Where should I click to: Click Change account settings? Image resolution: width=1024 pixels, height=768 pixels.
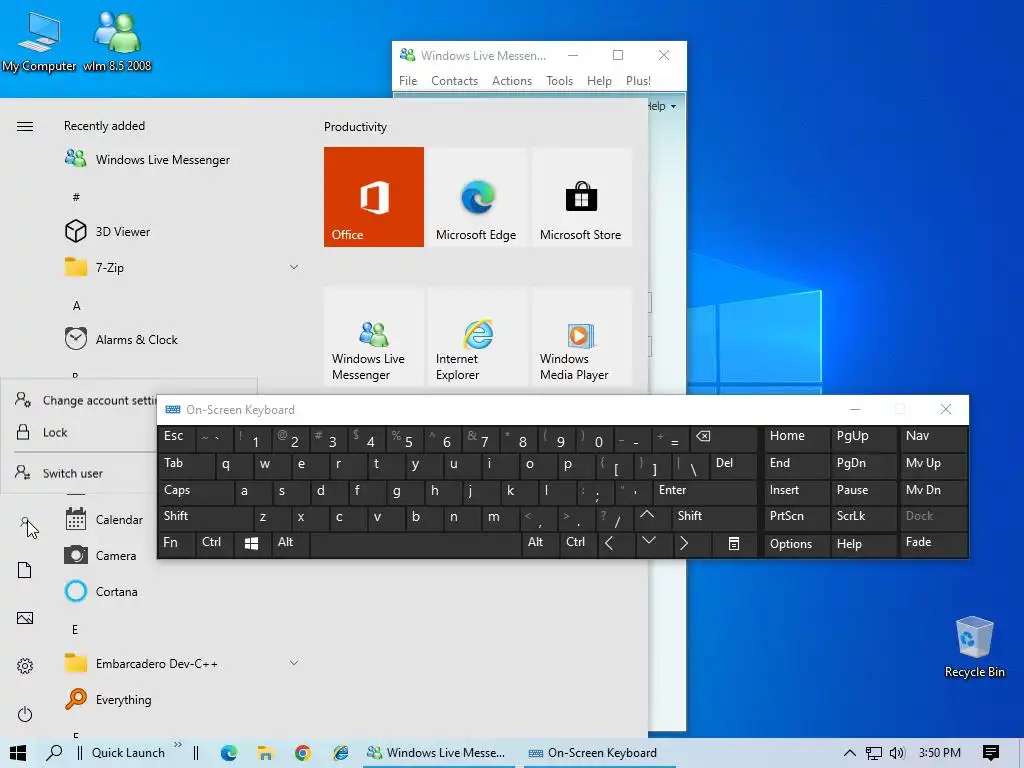[80, 400]
